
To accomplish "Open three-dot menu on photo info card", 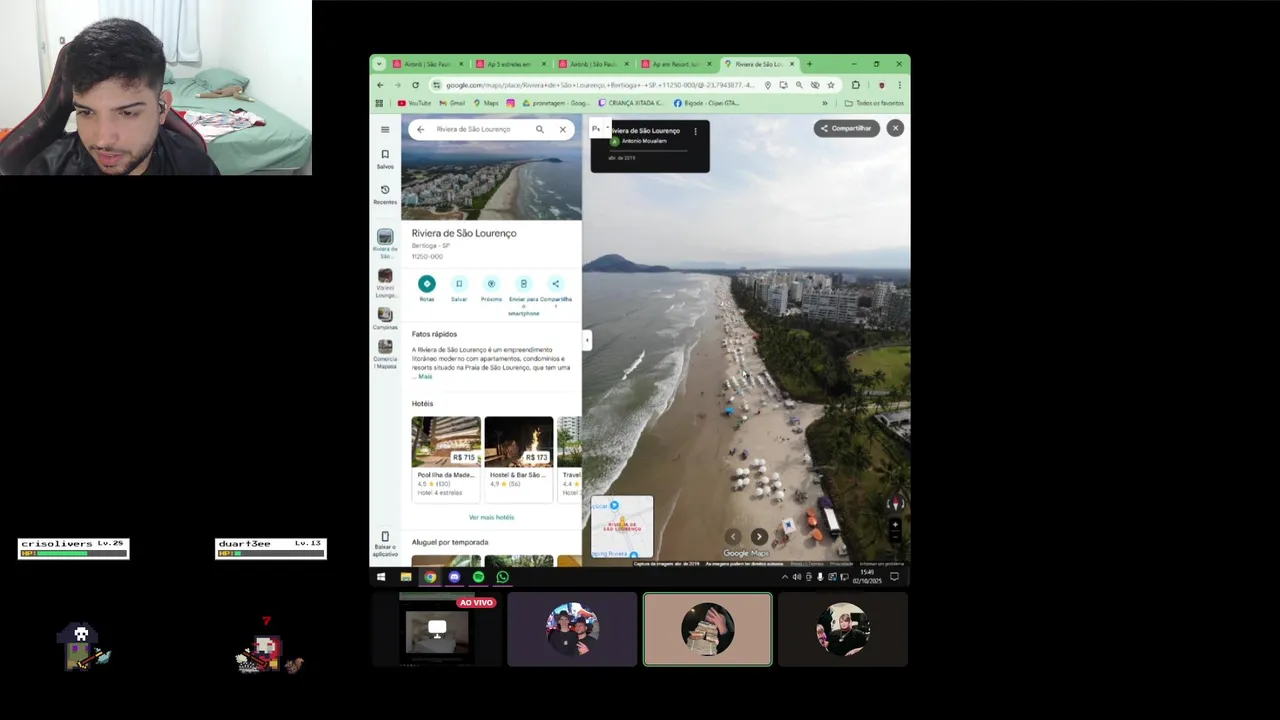I will [x=695, y=131].
